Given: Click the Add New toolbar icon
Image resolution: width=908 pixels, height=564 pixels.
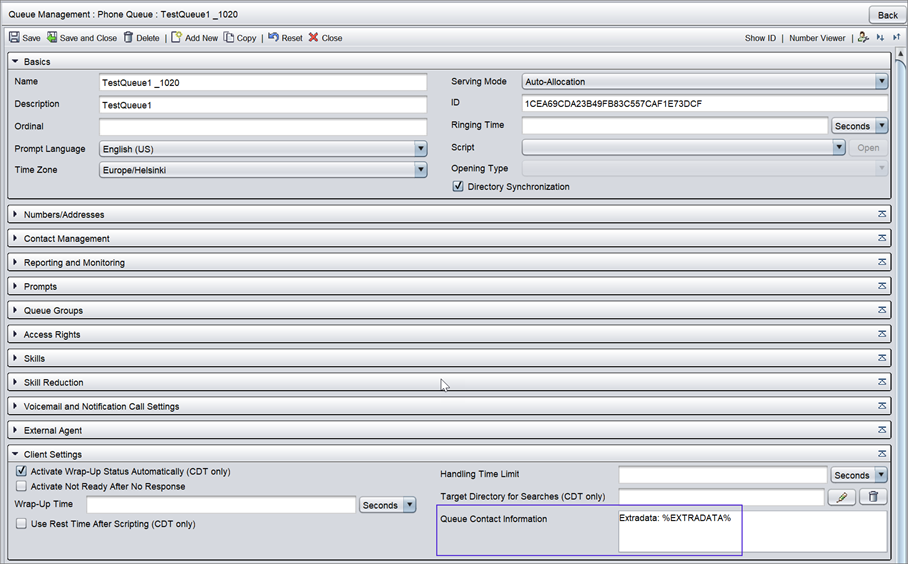Looking at the screenshot, I should 176,38.
